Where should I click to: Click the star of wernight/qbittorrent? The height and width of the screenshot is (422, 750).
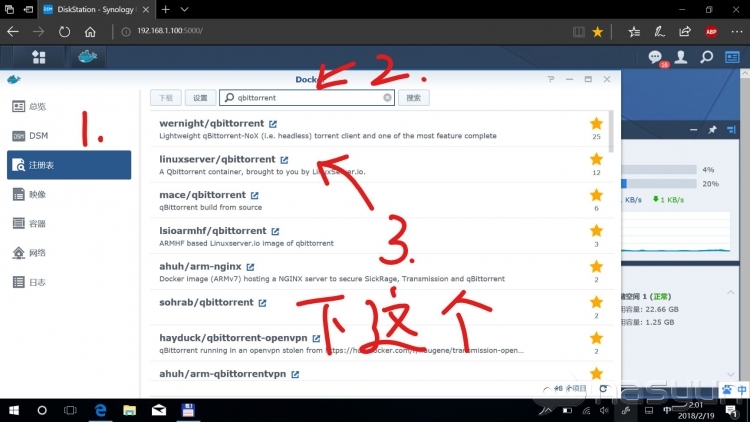point(596,123)
